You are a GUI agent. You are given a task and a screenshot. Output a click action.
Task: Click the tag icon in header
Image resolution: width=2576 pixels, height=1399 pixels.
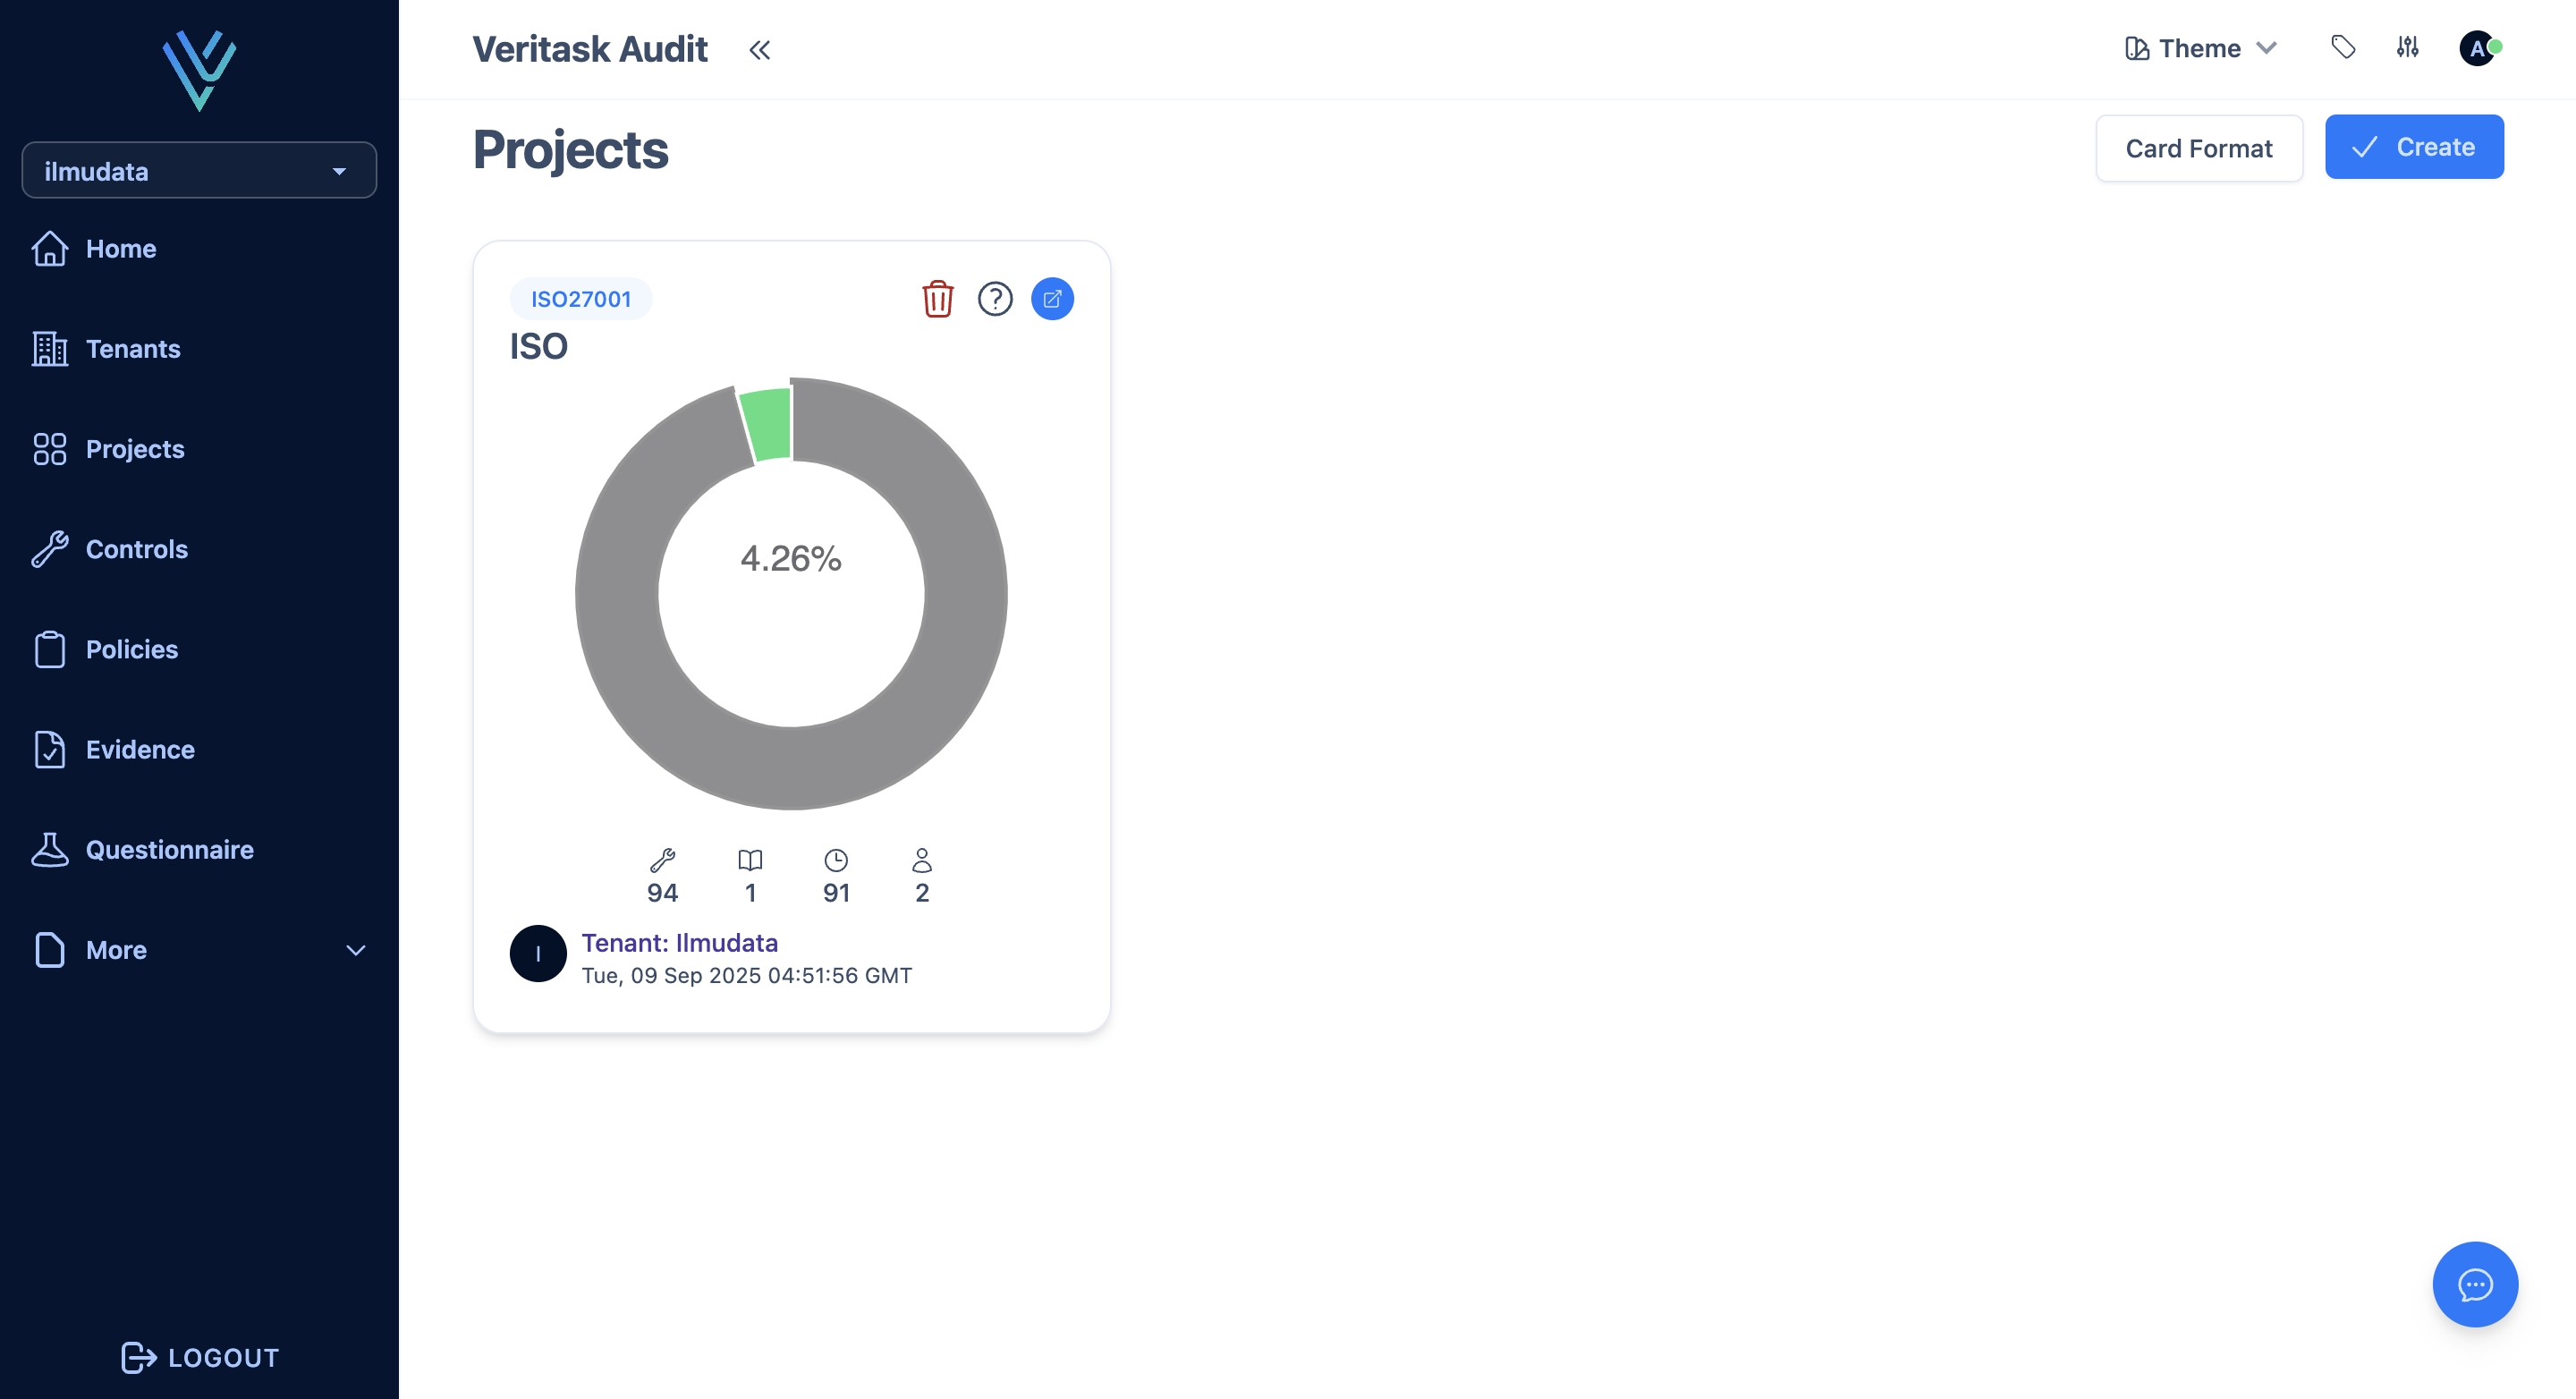pos(2343,47)
